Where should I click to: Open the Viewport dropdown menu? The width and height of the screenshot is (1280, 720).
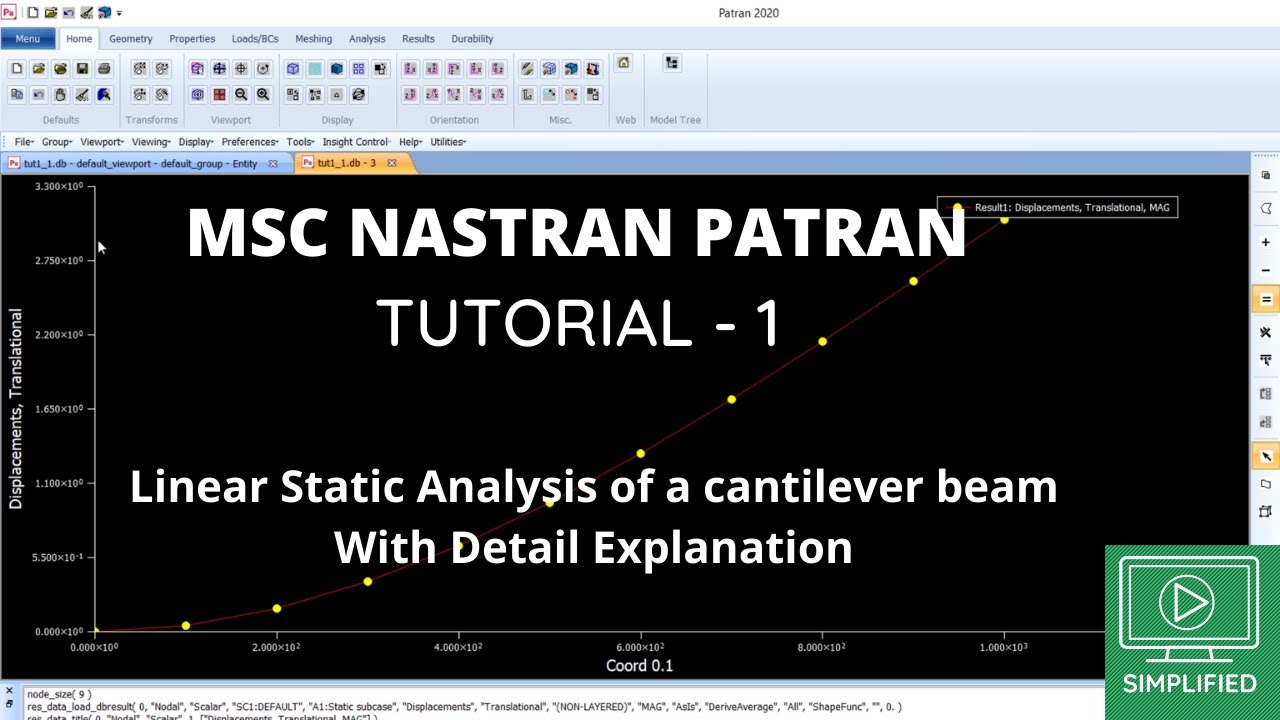pyautogui.click(x=101, y=142)
